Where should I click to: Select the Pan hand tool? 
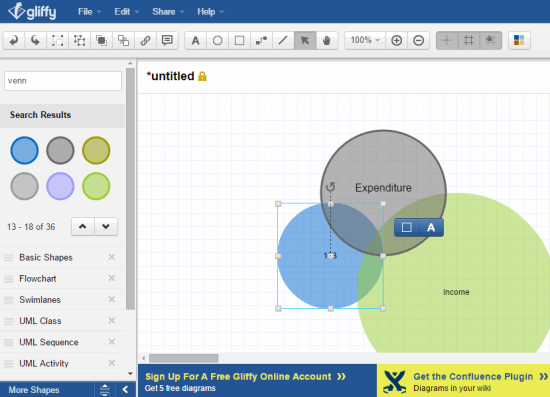click(x=327, y=41)
